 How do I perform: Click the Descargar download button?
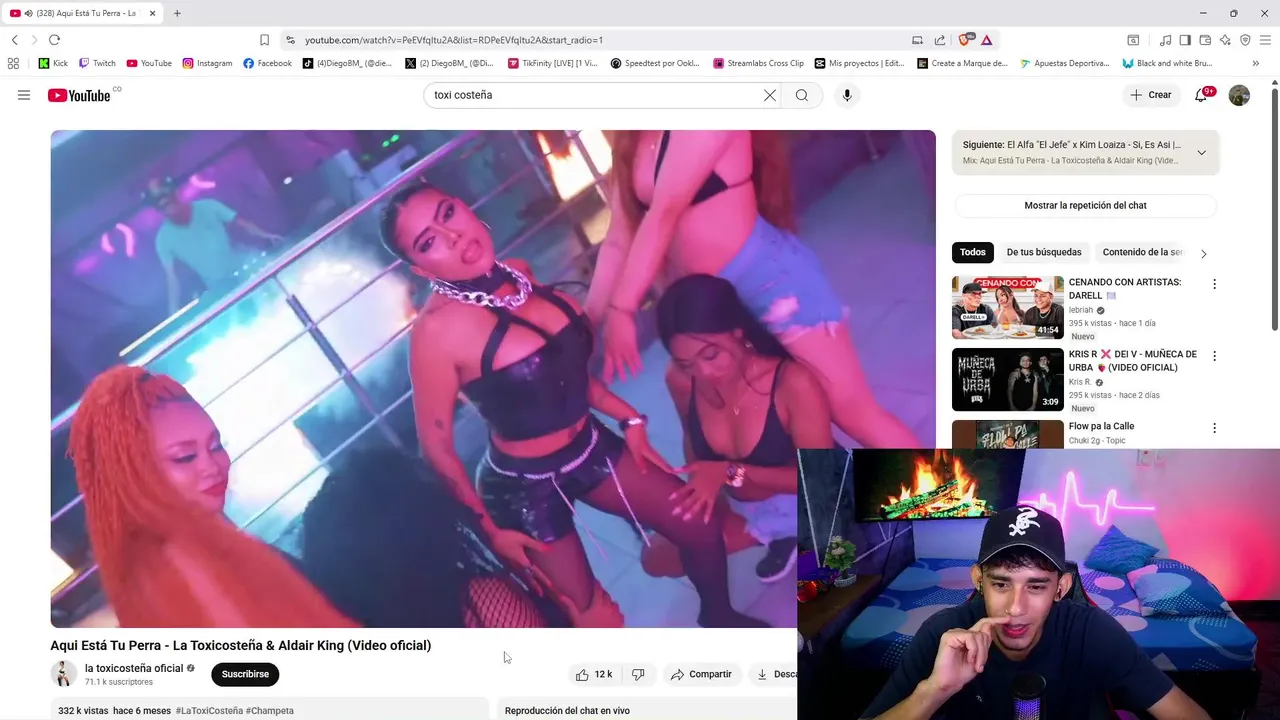(776, 674)
